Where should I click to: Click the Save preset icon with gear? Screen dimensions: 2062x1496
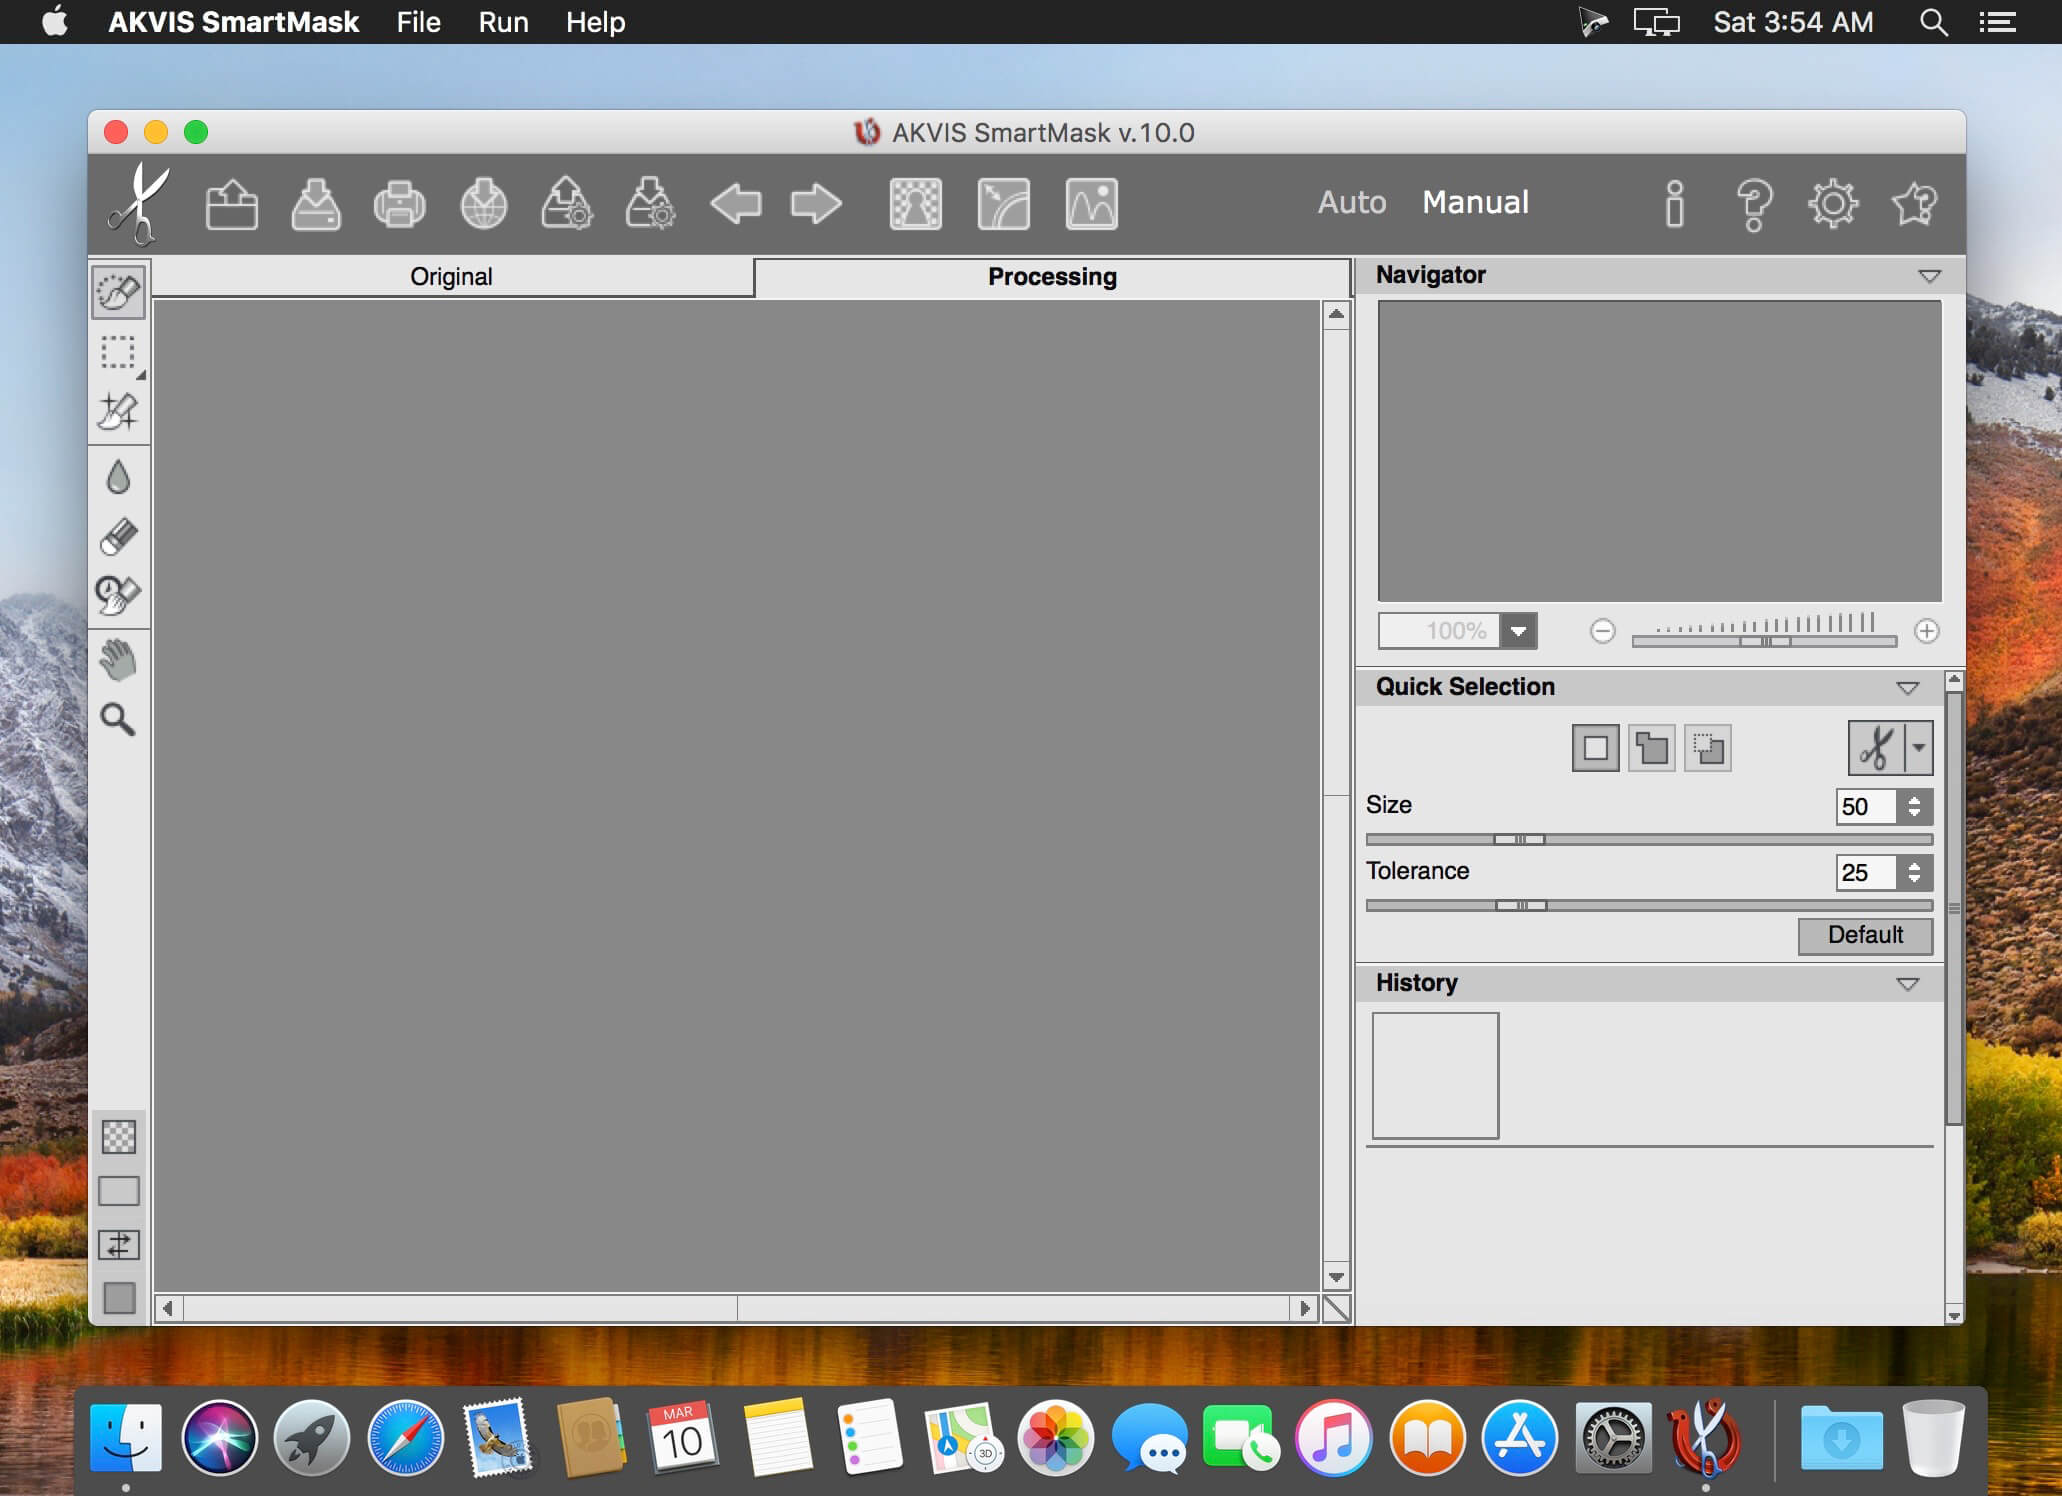point(650,204)
